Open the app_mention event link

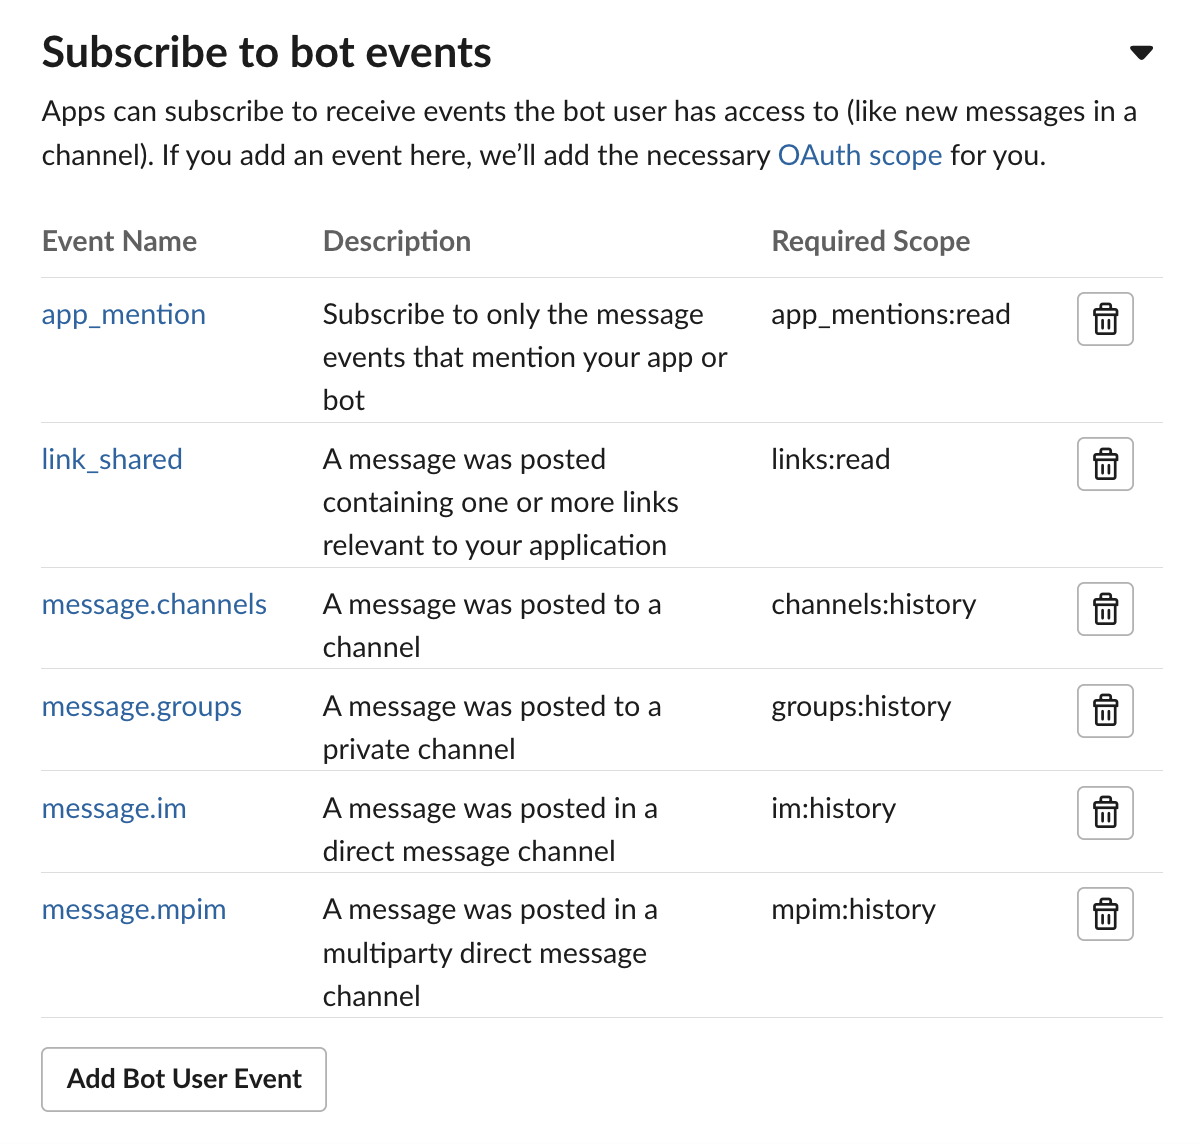[124, 315]
